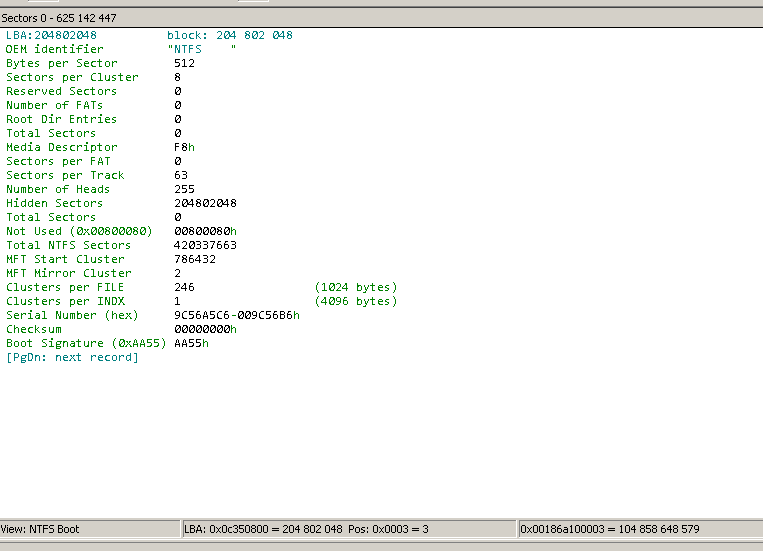Viewport: 763px width, 551px height.
Task: Click the '[PgDn: next record]' hint
Action: tap(72, 357)
